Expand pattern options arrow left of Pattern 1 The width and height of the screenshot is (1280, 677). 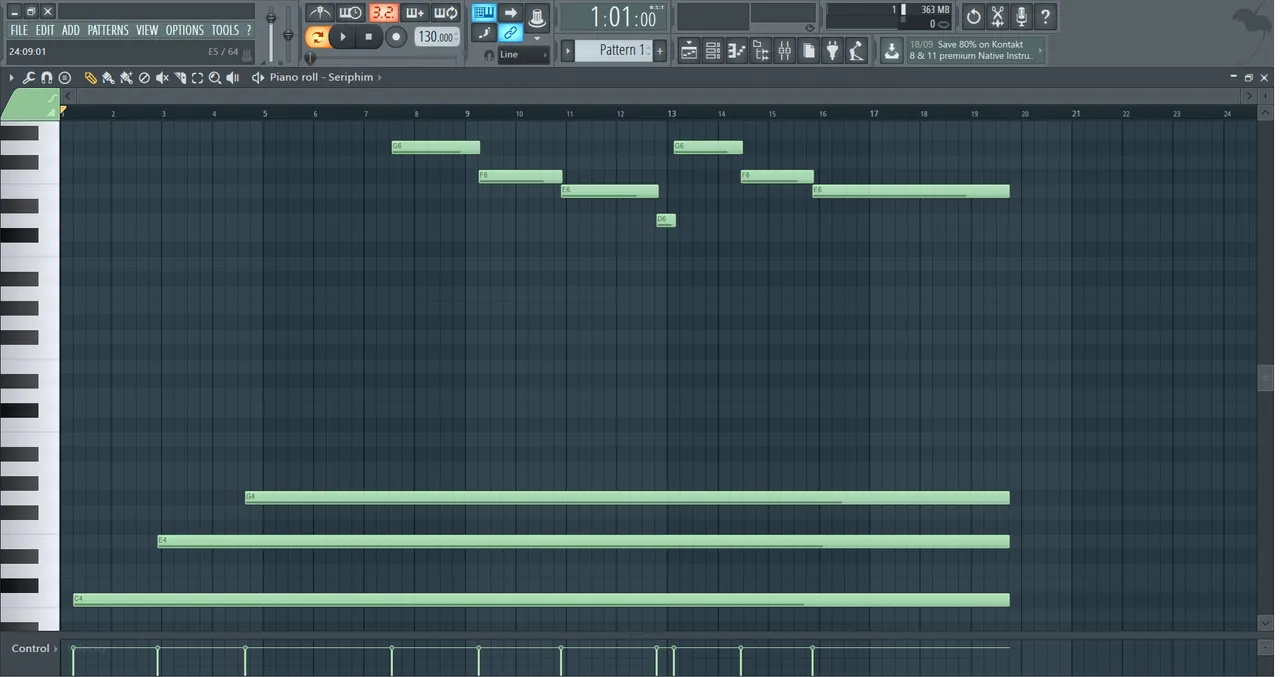pyautogui.click(x=568, y=50)
